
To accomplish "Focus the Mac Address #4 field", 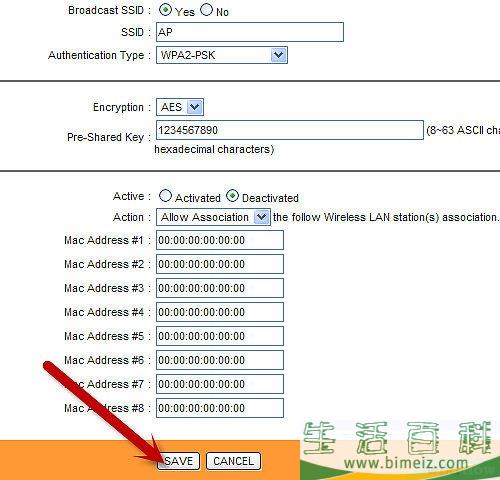I will [x=220, y=312].
